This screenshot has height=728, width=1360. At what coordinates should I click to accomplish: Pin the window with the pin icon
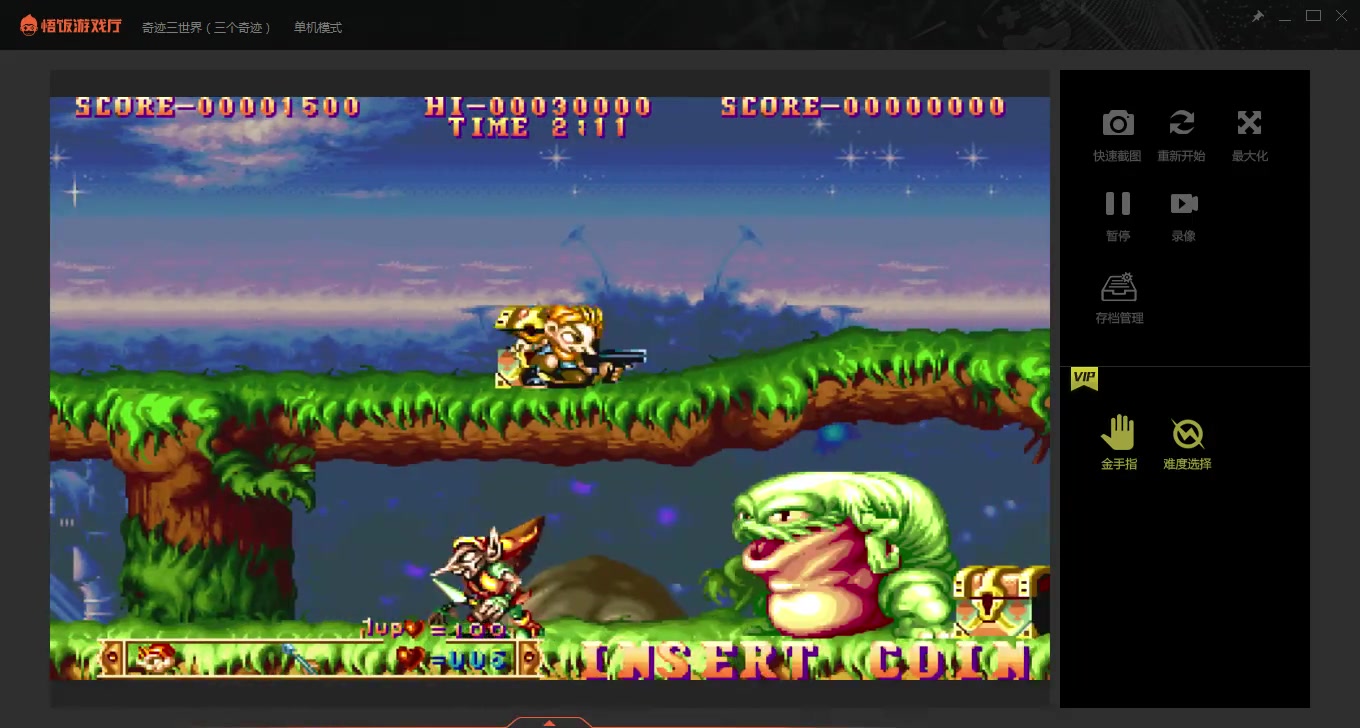(x=1257, y=17)
